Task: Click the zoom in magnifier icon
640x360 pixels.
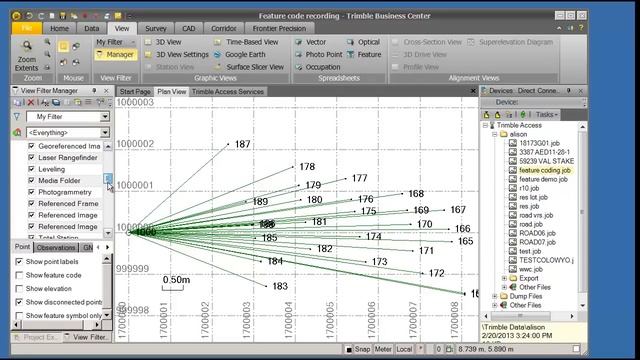Action: coord(47,42)
